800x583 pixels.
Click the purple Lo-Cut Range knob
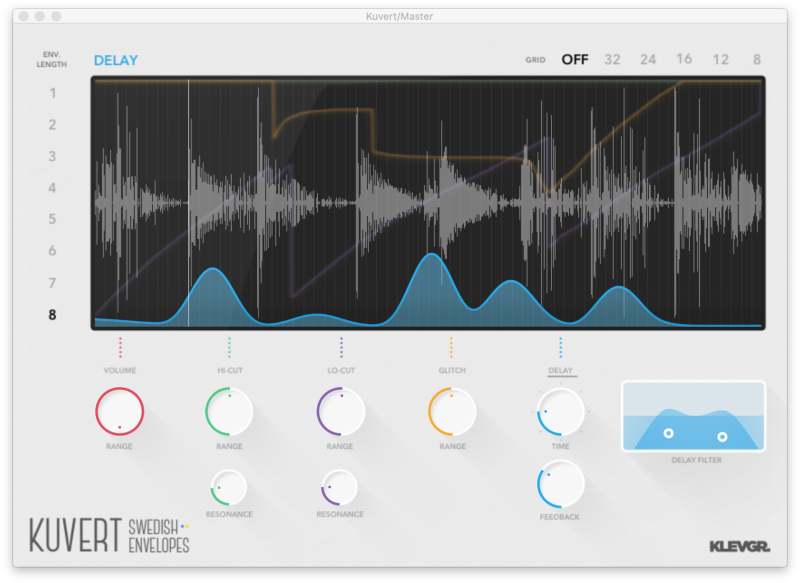pos(340,411)
